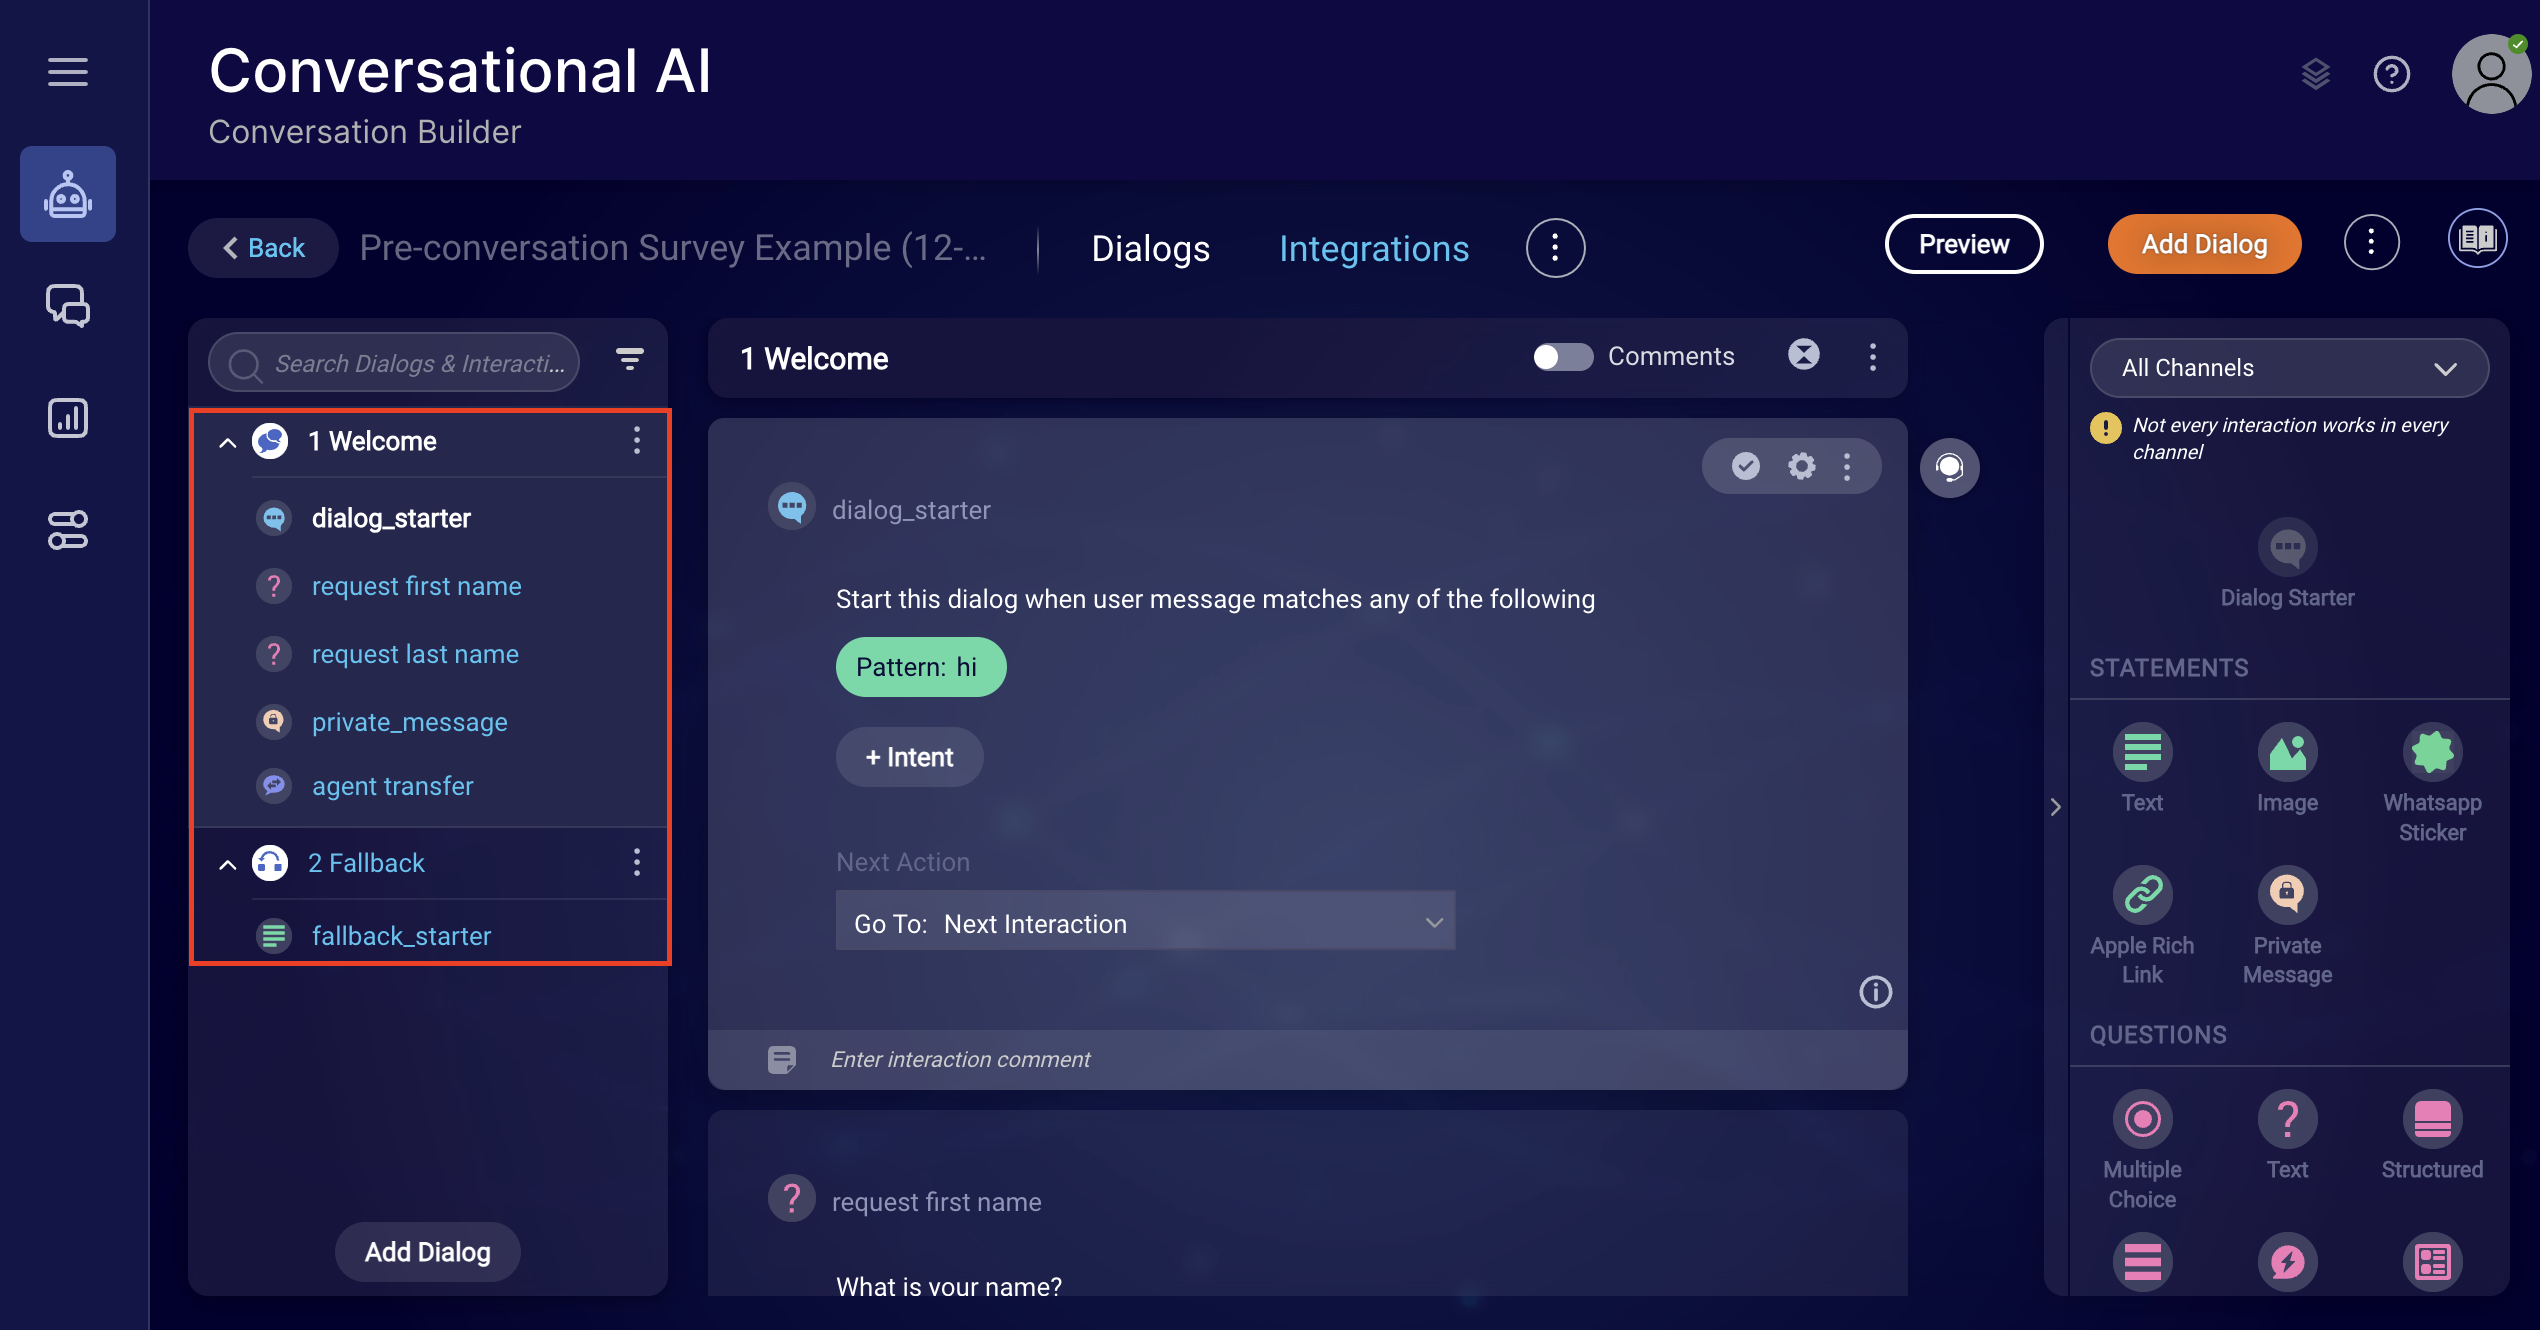
Task: Collapse the 1 Welcome dialog tree
Action: pyautogui.click(x=226, y=441)
